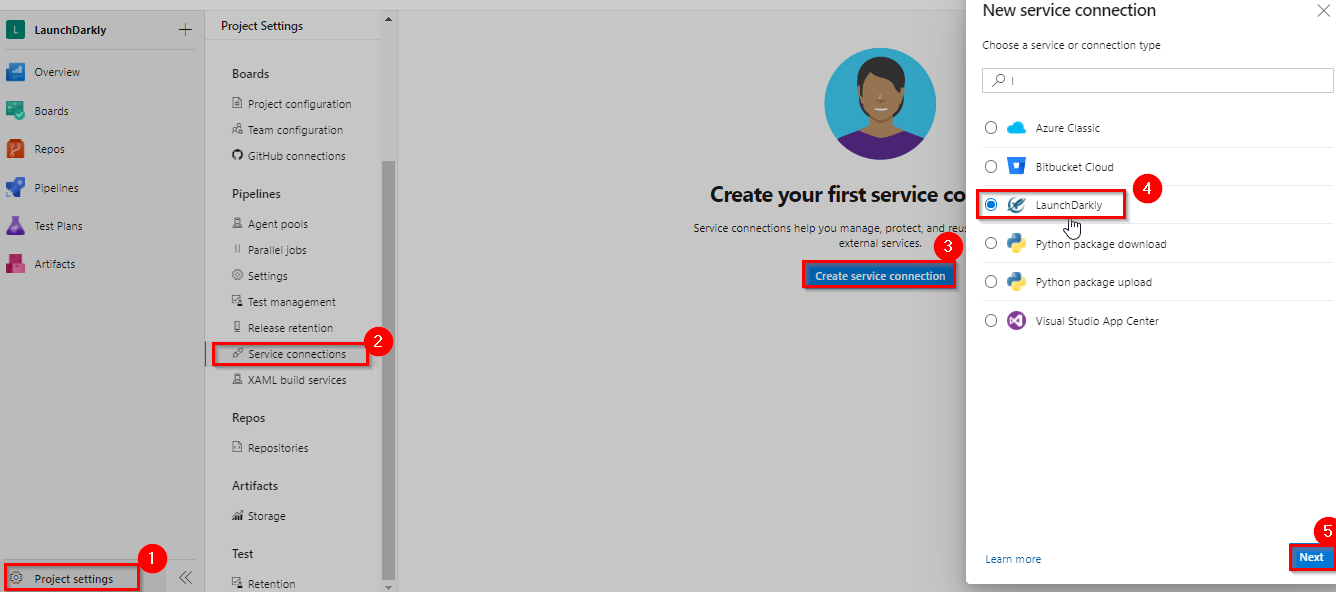The height and width of the screenshot is (592, 1336).
Task: Select Python package download radio button
Action: pos(991,243)
